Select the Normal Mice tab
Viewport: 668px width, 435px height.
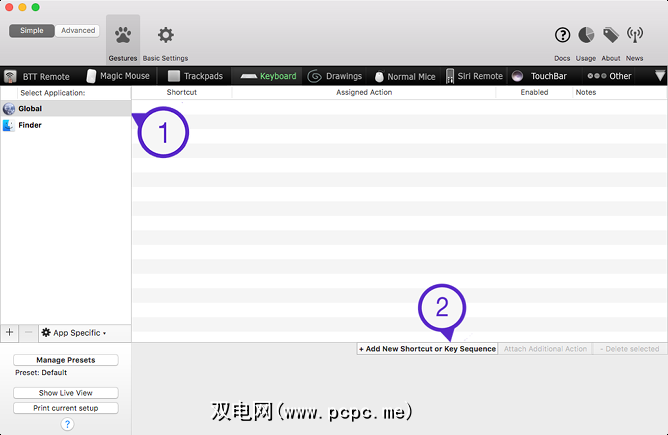pos(405,77)
